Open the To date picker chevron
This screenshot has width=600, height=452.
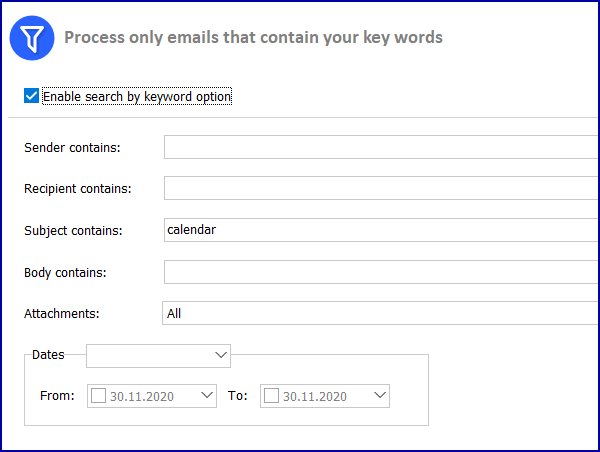380,395
